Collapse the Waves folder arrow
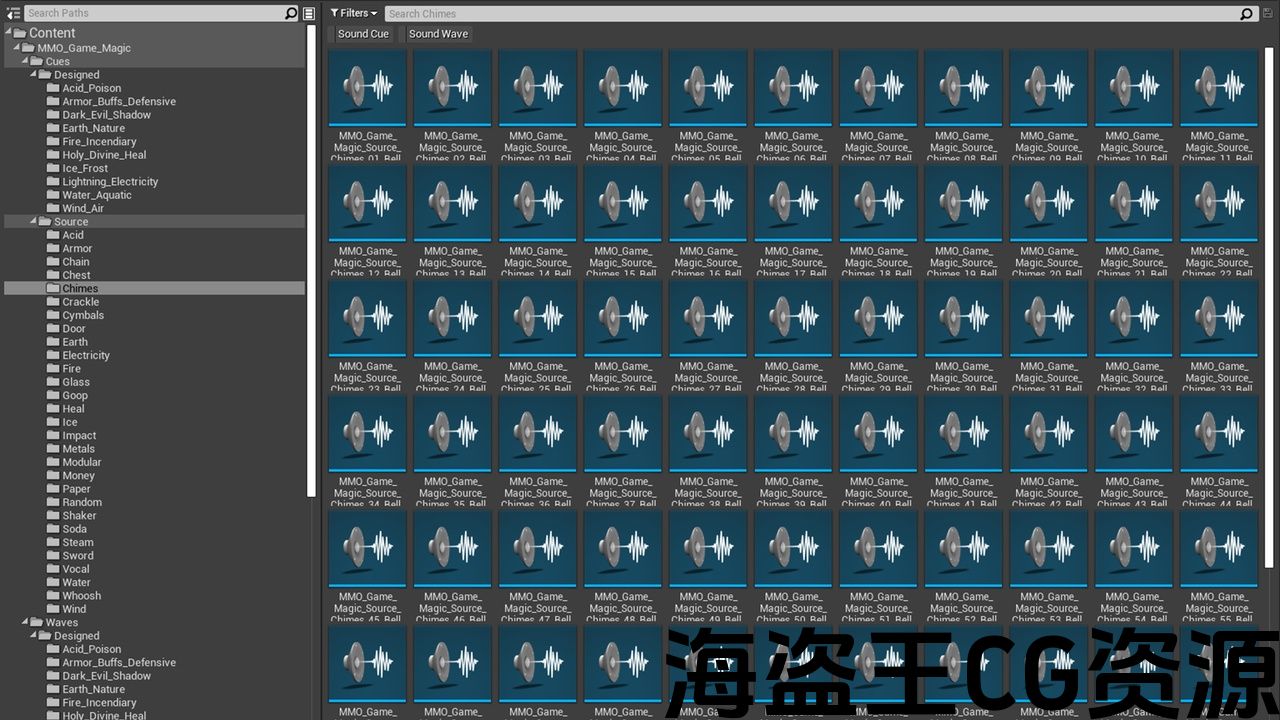The height and width of the screenshot is (720, 1280). 25,622
